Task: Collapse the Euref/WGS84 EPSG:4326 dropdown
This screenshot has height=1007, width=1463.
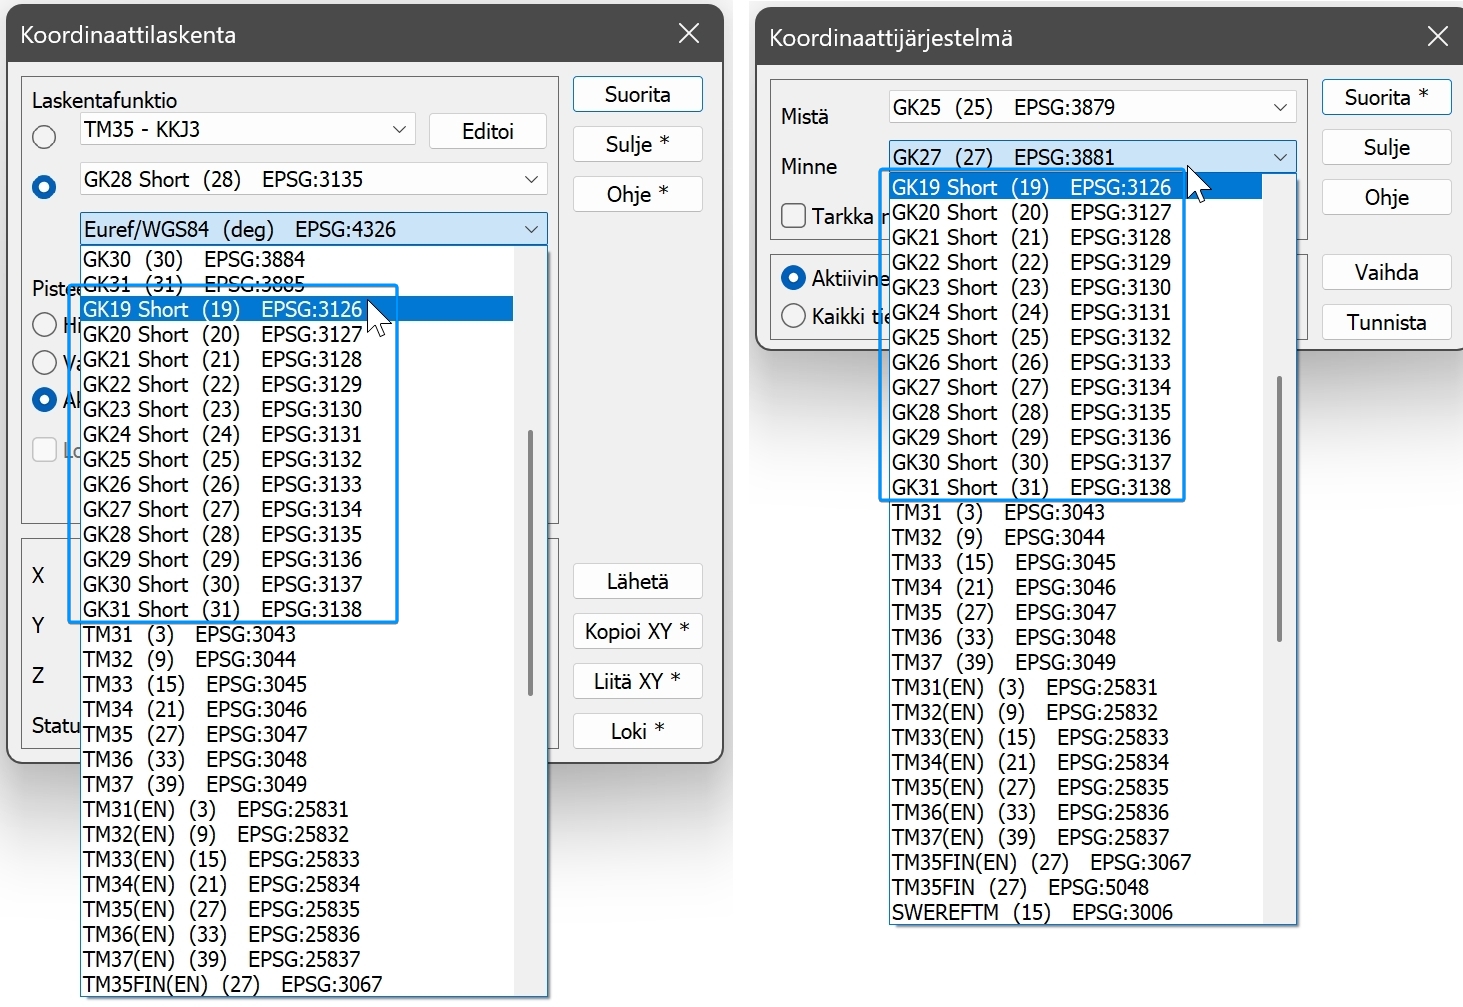Action: [x=313, y=229]
